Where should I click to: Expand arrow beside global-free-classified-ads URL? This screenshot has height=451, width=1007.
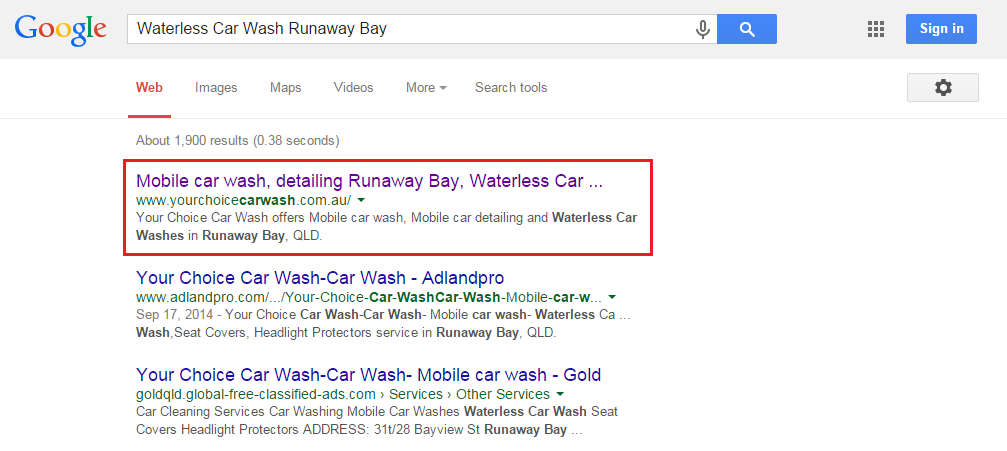click(x=560, y=394)
